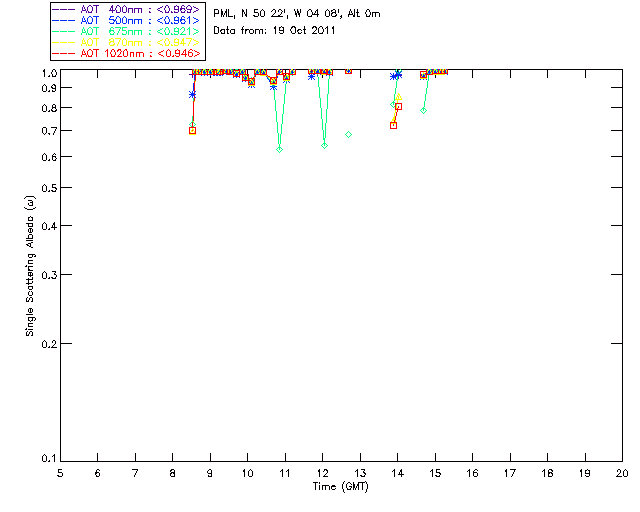Click the y-axis tick label 0.7
The height and width of the screenshot is (512, 640).
pos(49,131)
